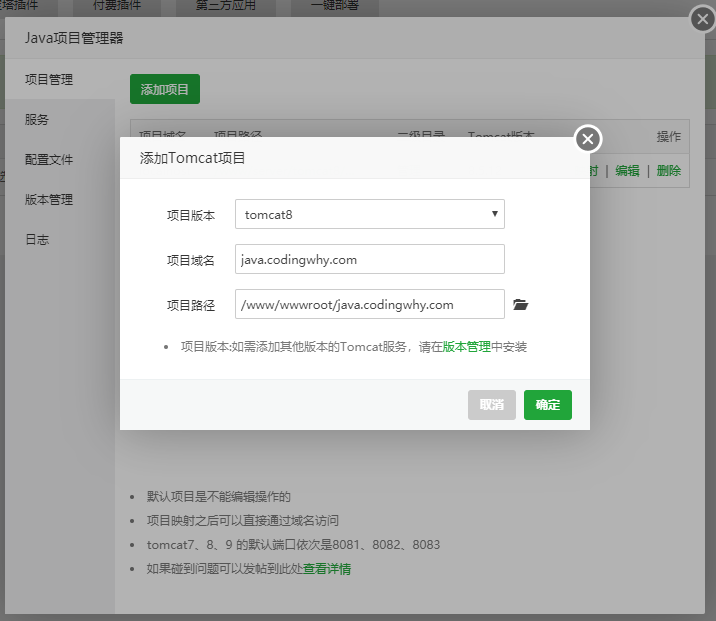Open the 版本管理 link in the dialog hint
Screen dimensions: 716x621
pyautogui.click(x=466, y=347)
